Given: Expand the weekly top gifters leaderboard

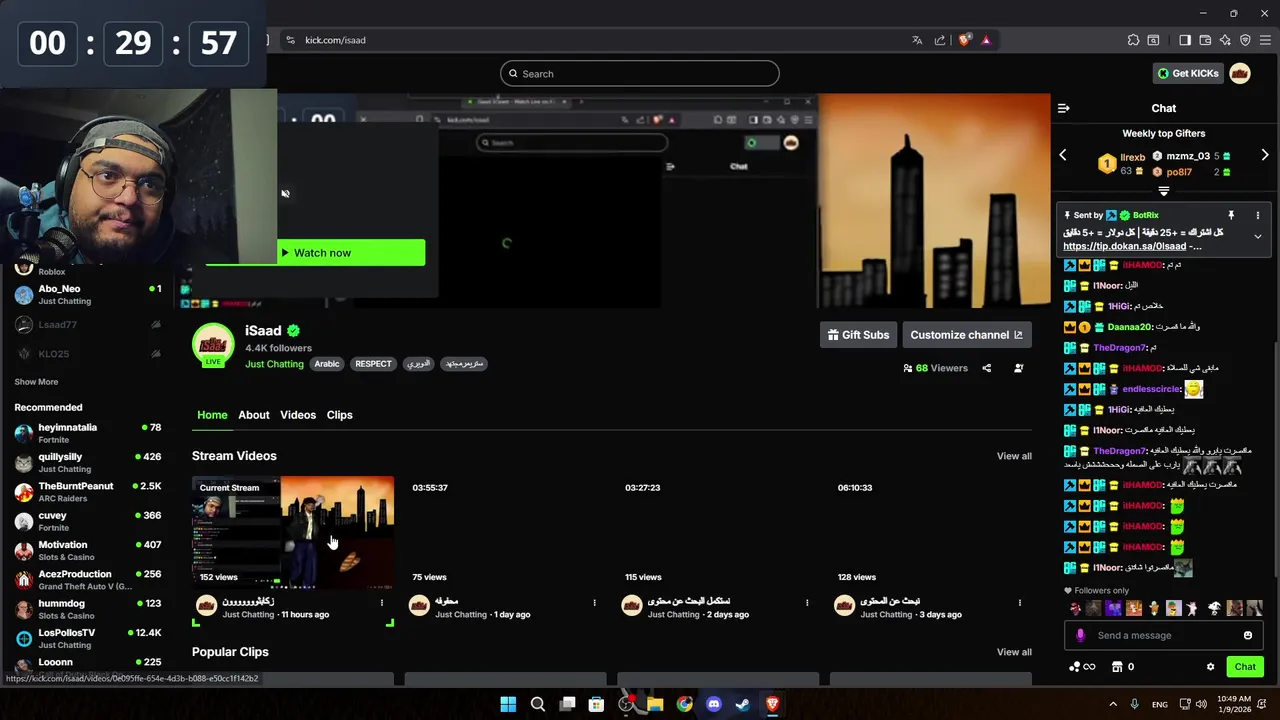Looking at the screenshot, I should 1164,191.
